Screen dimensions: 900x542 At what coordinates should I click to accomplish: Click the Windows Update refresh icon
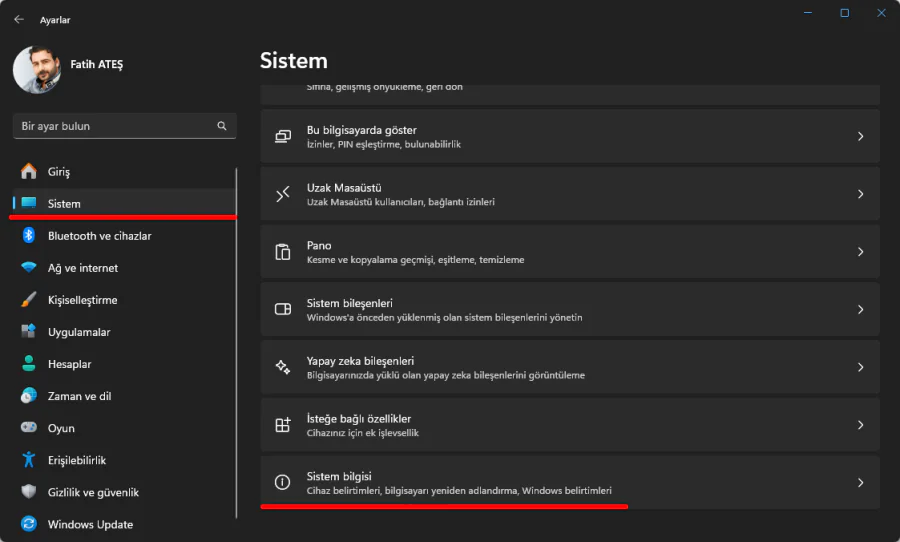click(29, 524)
